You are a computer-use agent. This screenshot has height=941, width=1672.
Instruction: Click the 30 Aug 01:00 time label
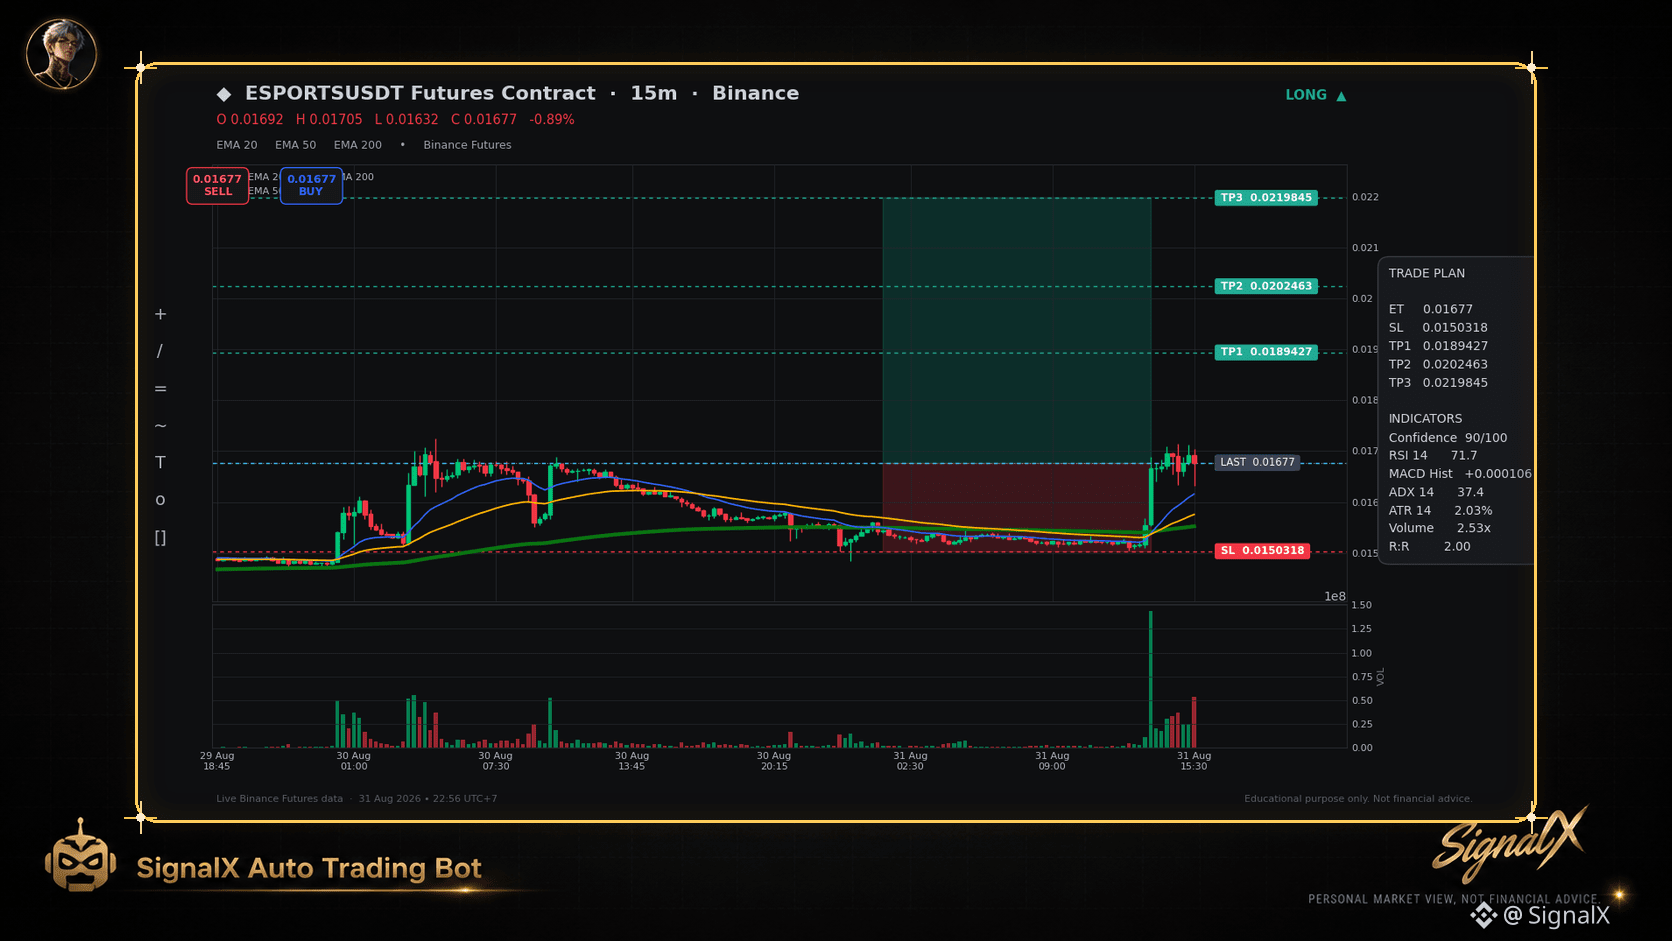coord(354,761)
